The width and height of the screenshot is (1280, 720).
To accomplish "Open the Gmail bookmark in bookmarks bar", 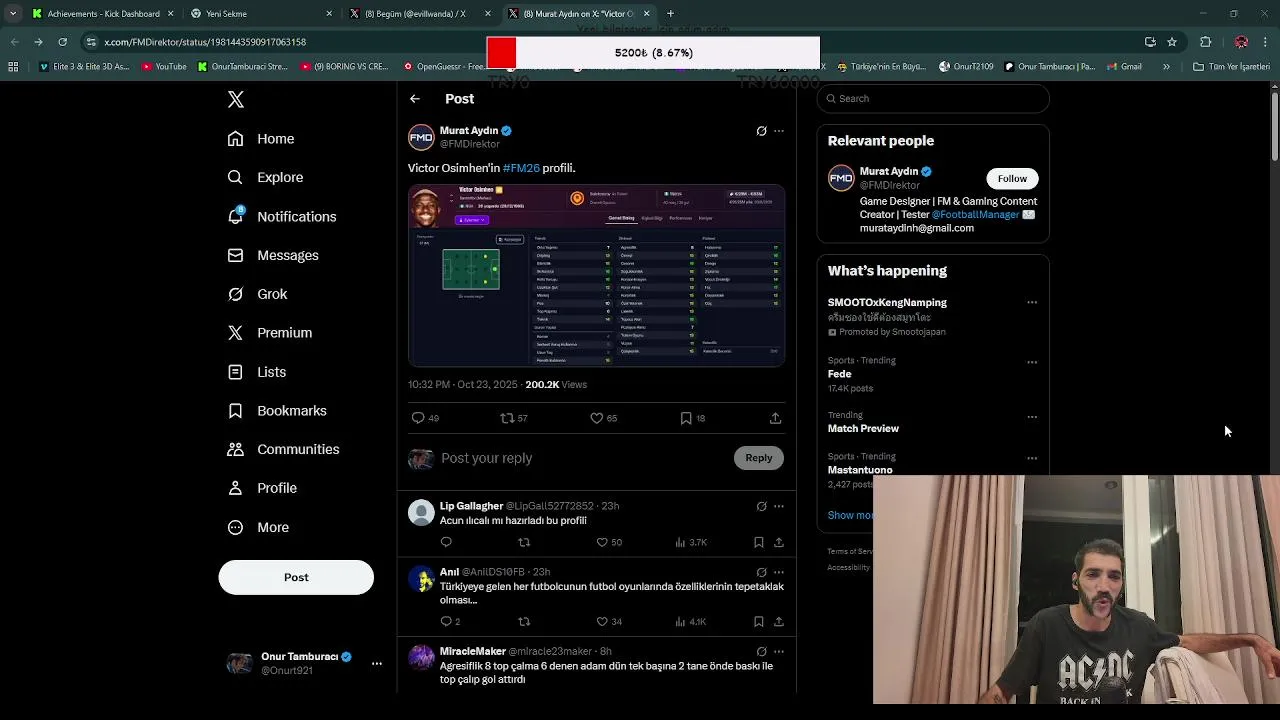I will click(1125, 67).
